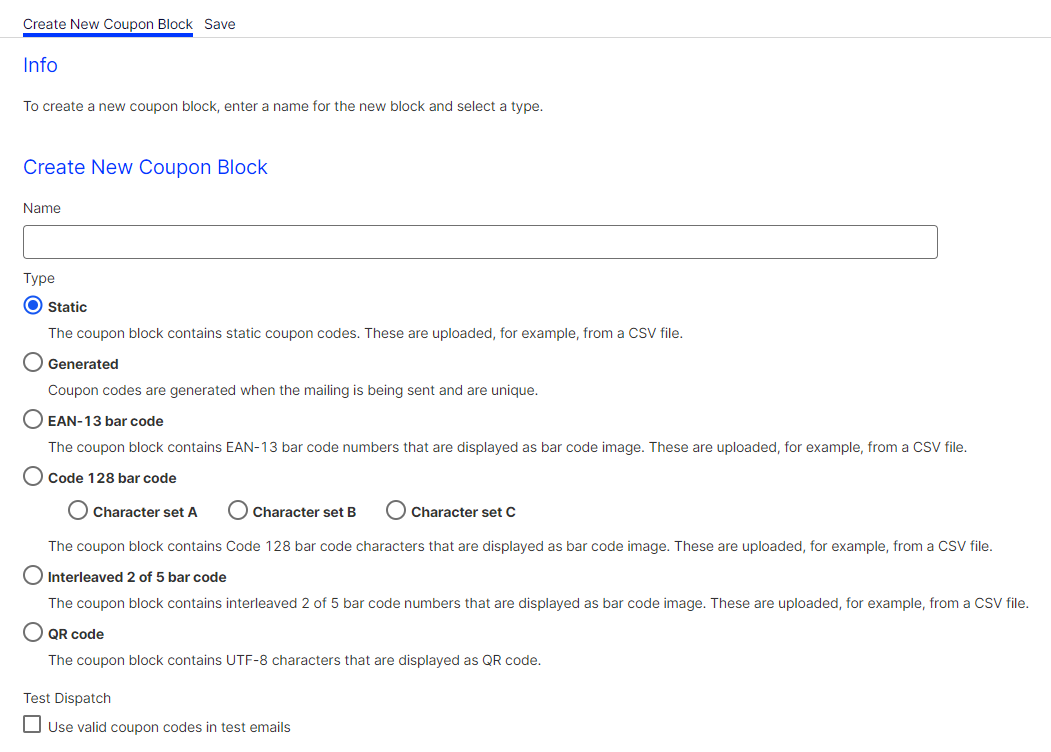Switch to the Save tab
Screen dimensions: 1051x752
click(219, 23)
